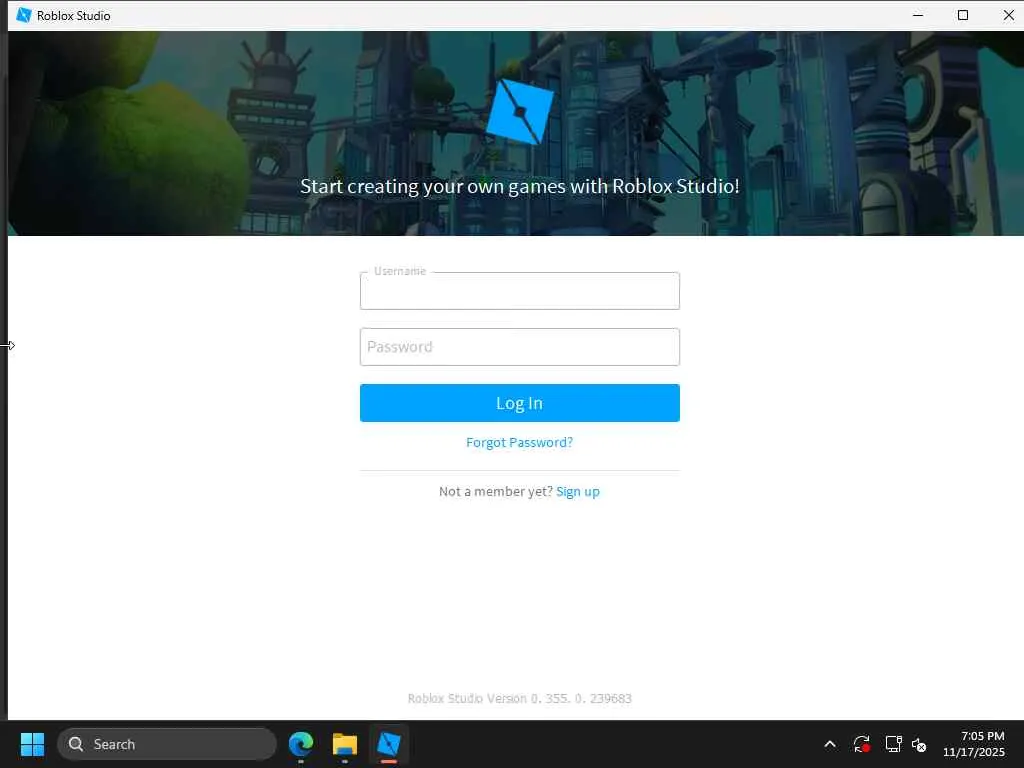The width and height of the screenshot is (1024, 768).
Task: Open the Sign up link
Action: [x=578, y=492]
